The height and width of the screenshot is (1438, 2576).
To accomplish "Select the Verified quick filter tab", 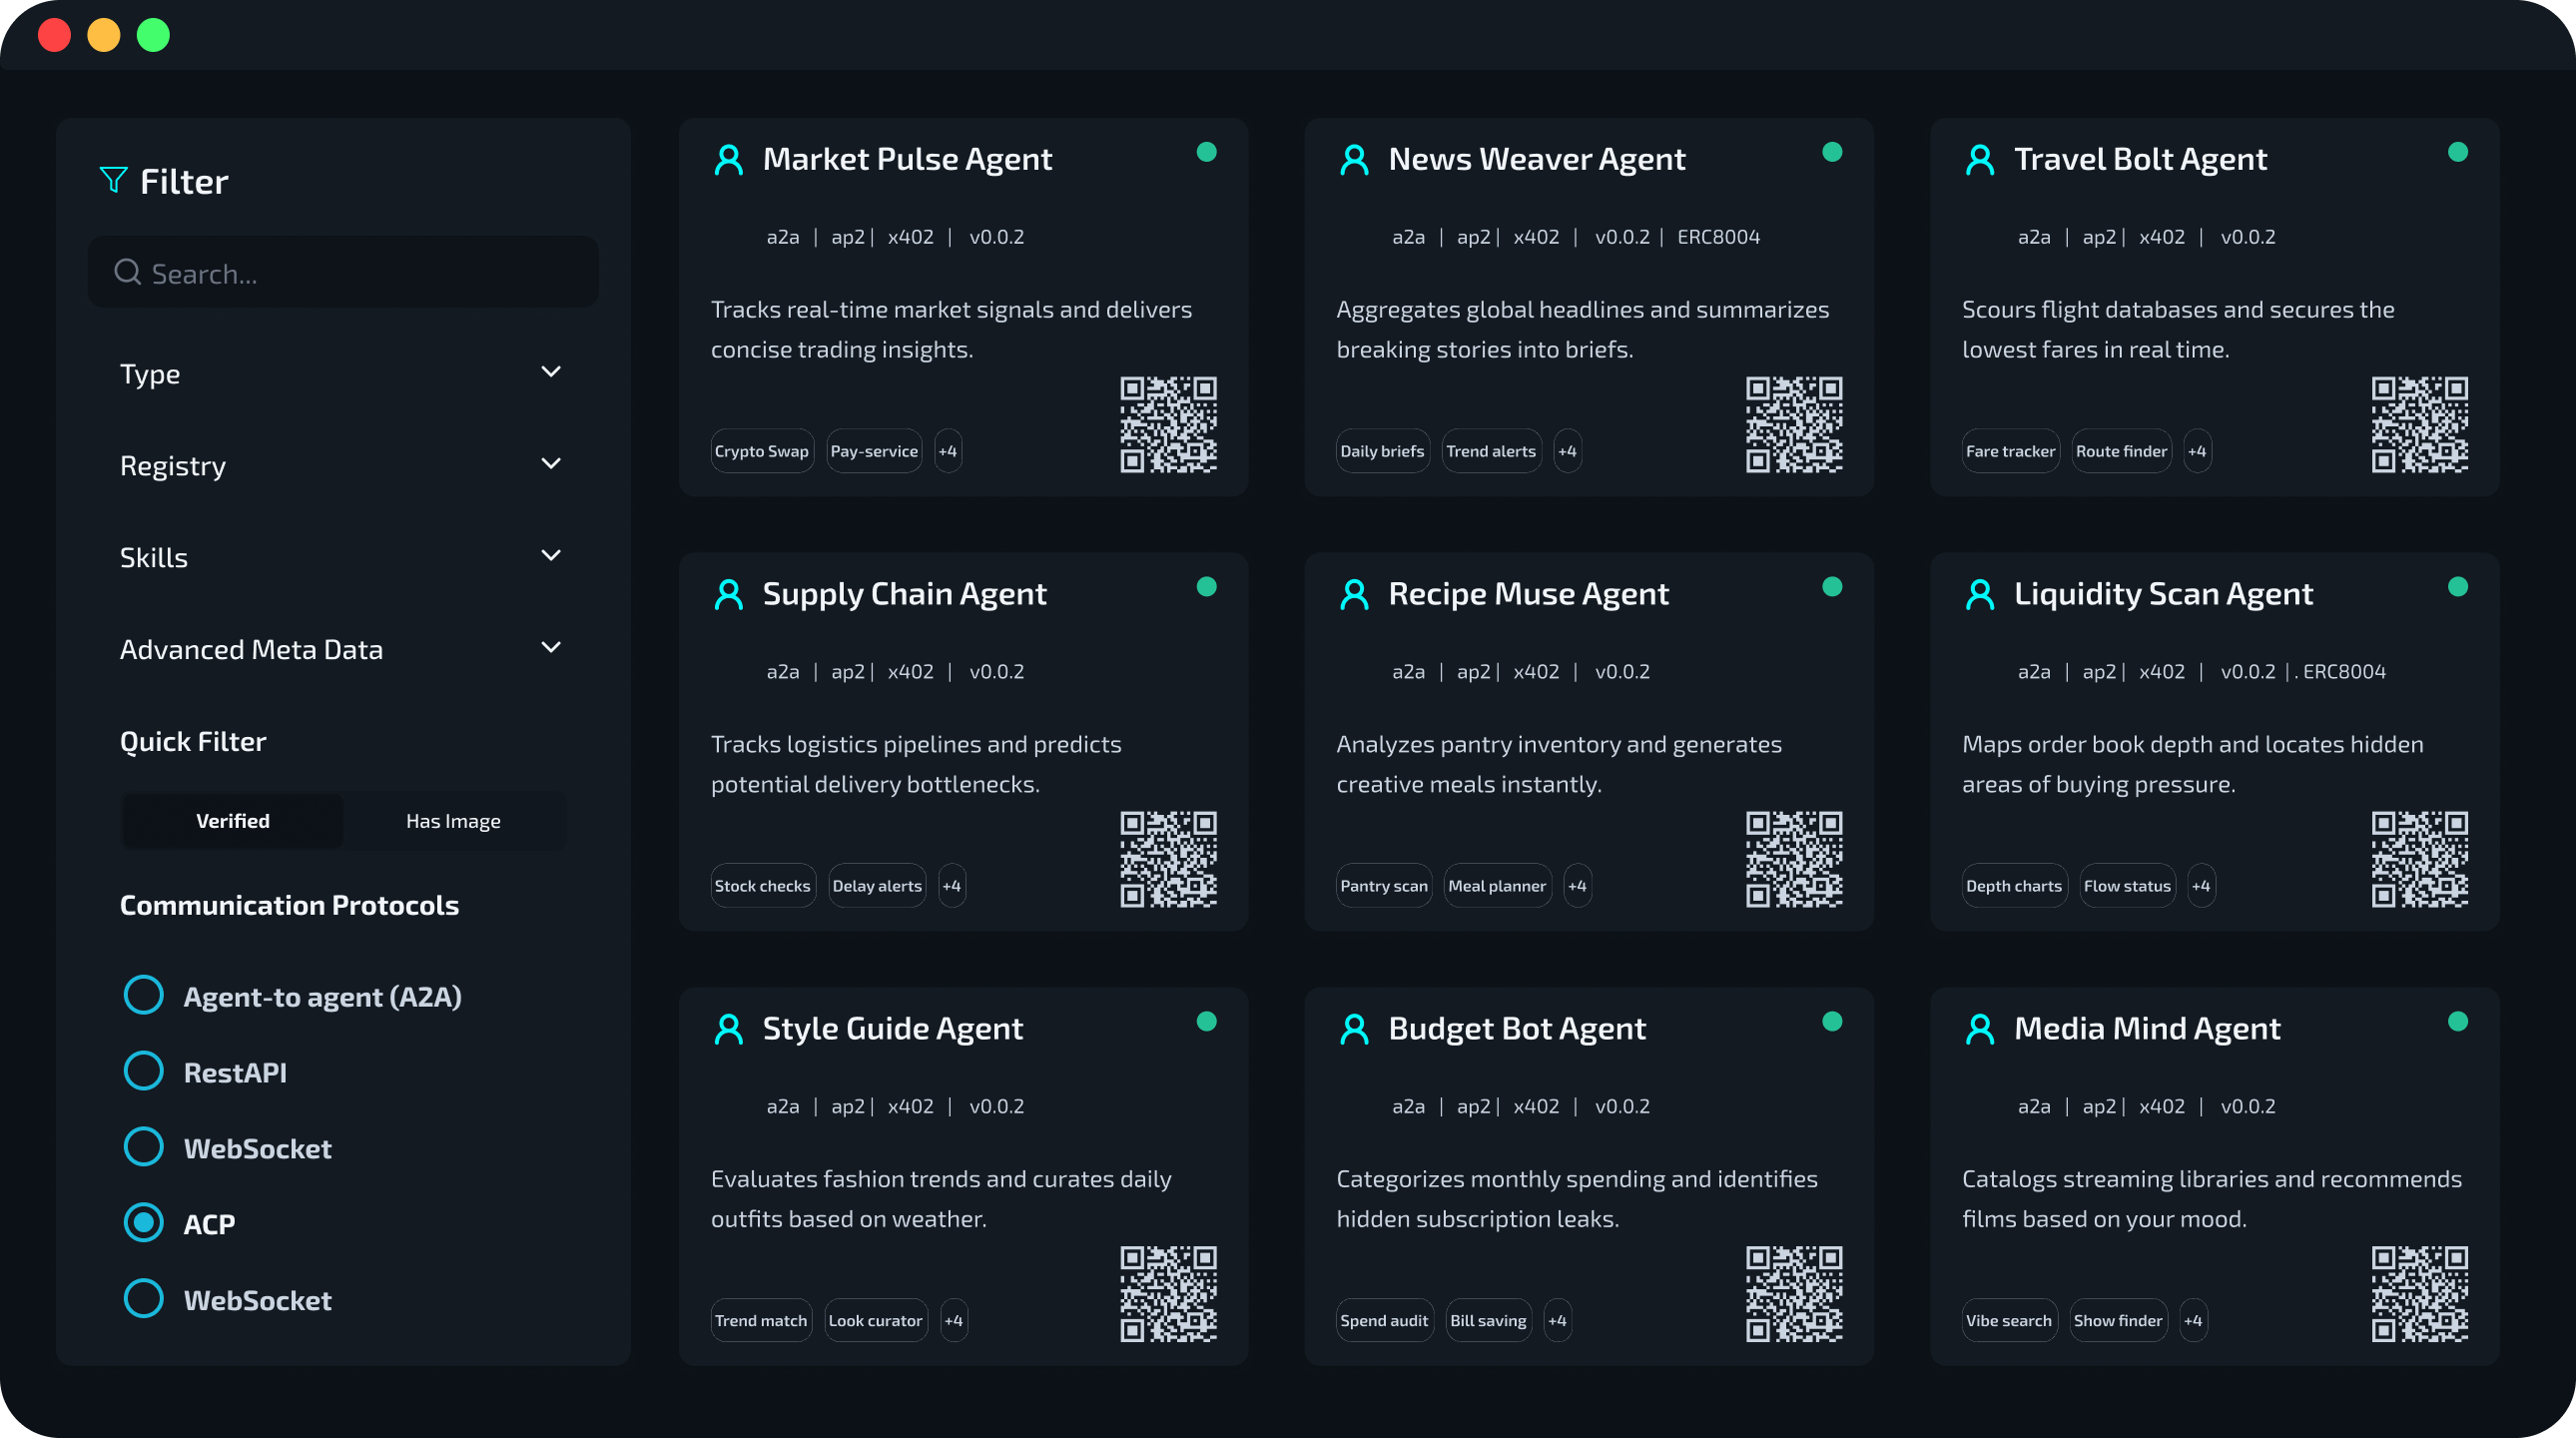I will (x=232, y=821).
